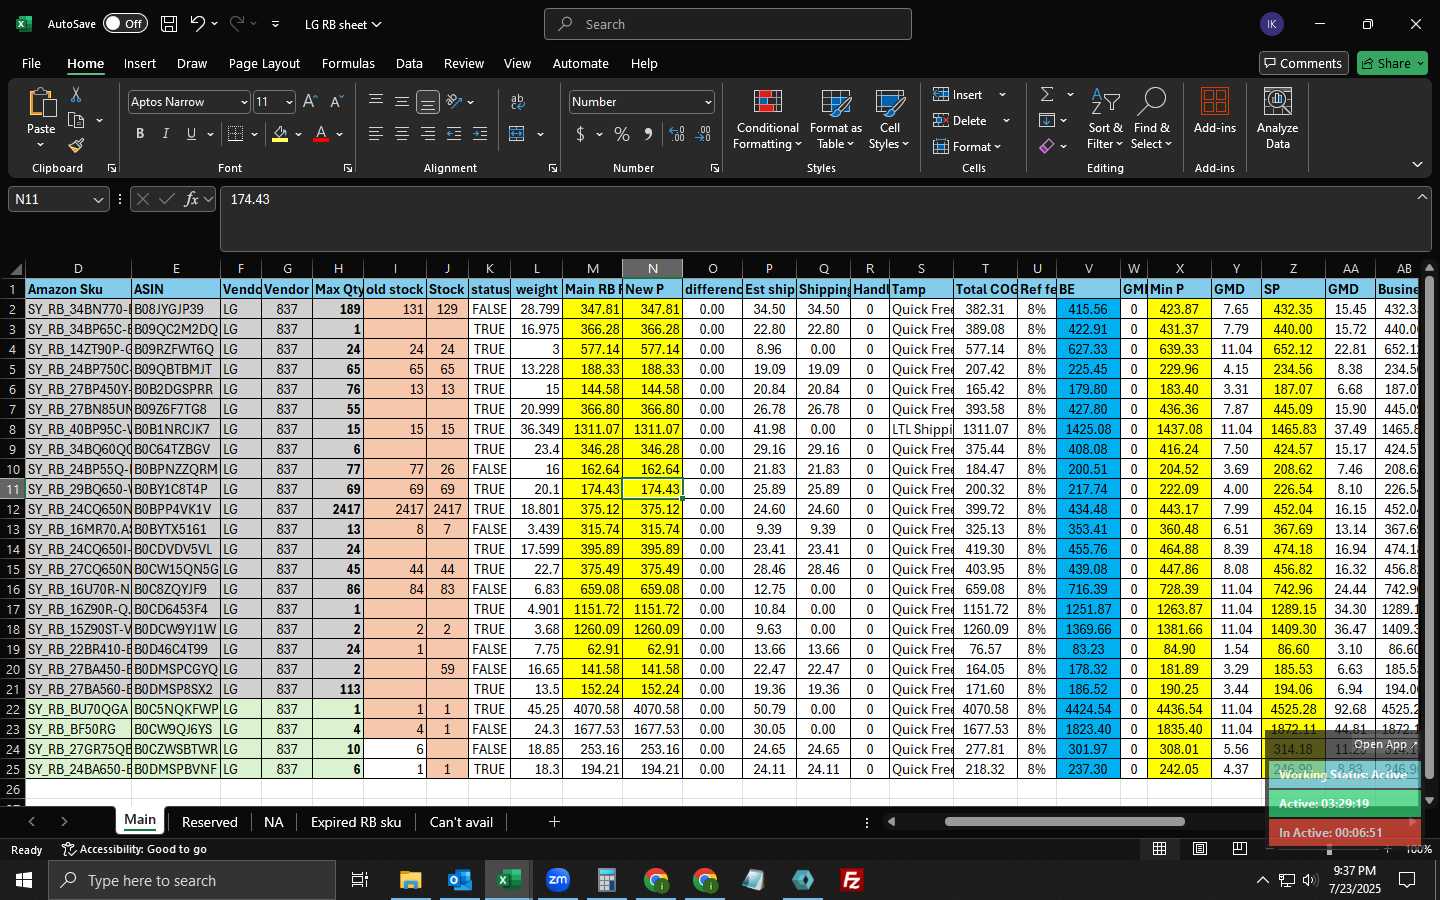Add a new sheet with plus button

point(554,822)
